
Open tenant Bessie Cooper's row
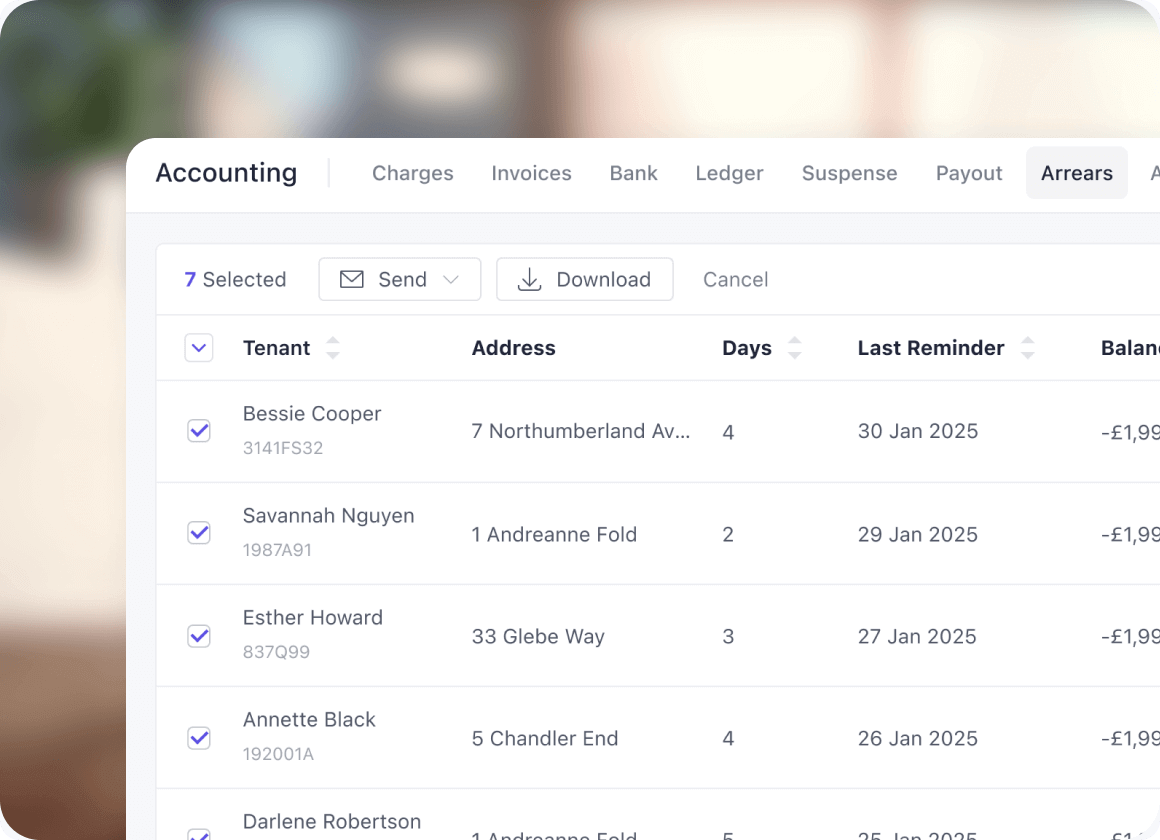(312, 414)
